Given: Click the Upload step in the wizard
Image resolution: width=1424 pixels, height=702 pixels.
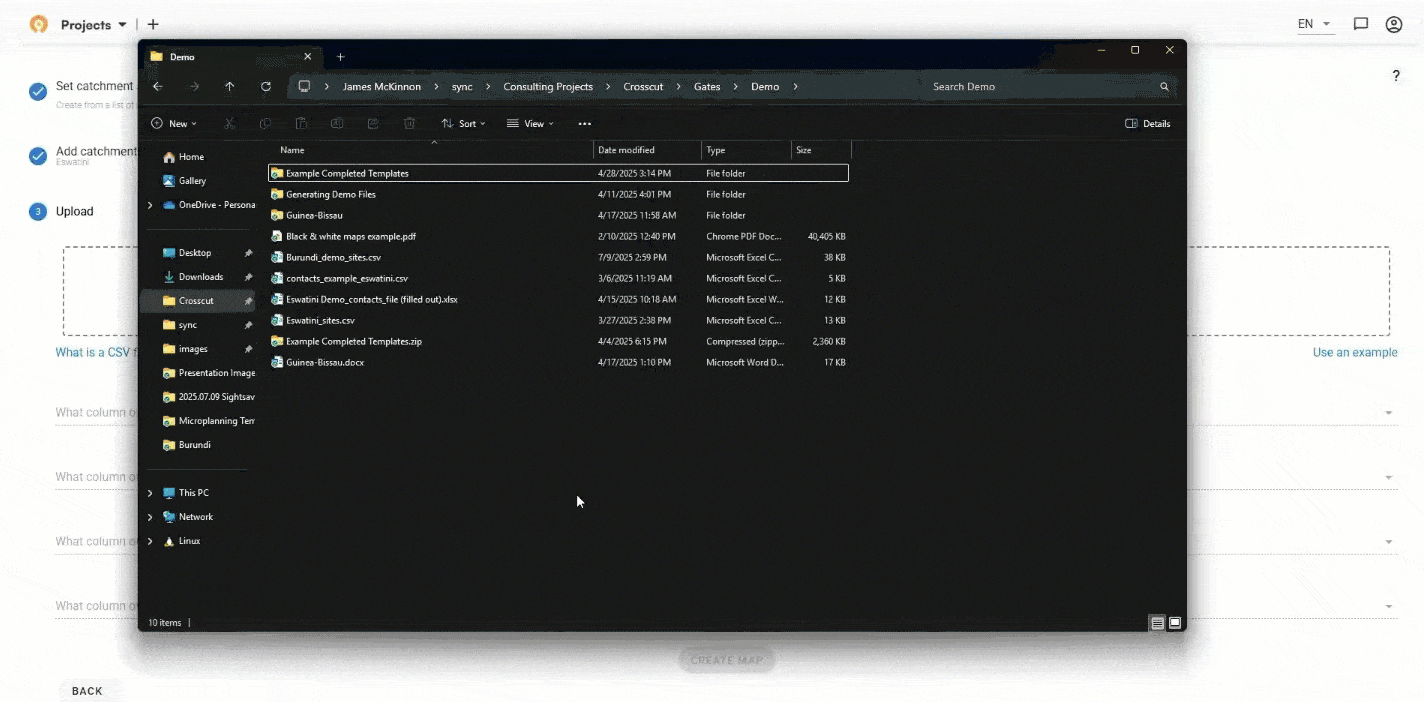Looking at the screenshot, I should tap(61, 211).
